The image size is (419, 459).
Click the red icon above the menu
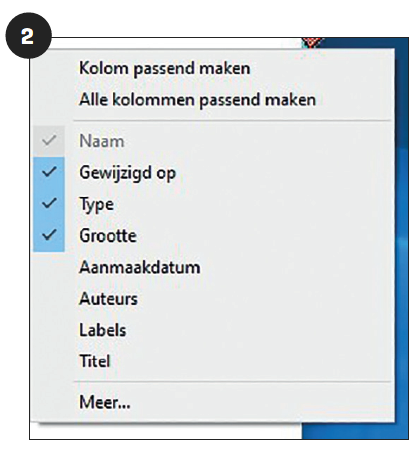(x=312, y=43)
